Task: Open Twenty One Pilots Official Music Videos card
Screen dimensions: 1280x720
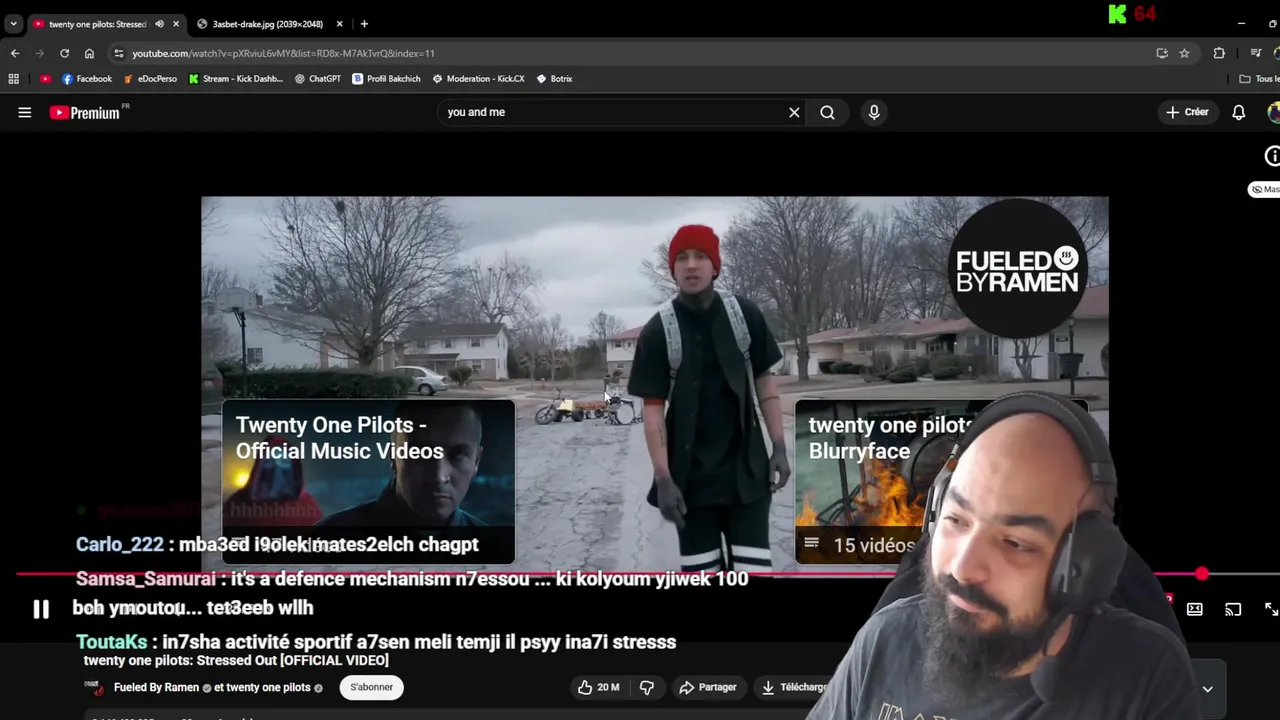Action: tap(368, 481)
